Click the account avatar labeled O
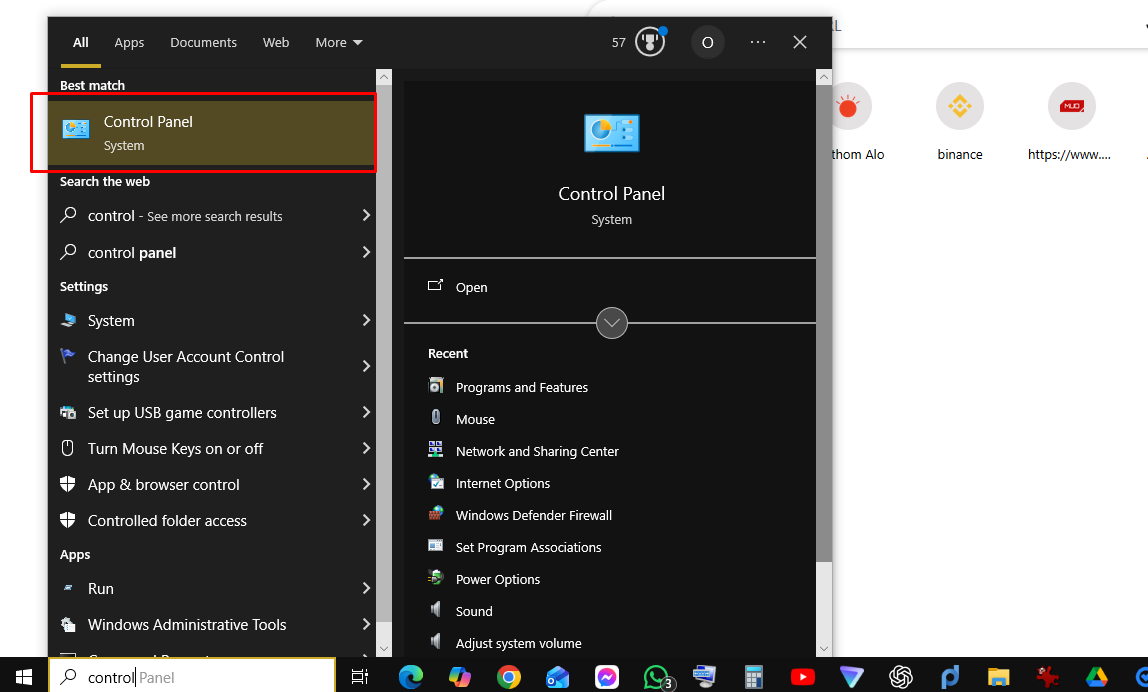 click(707, 43)
